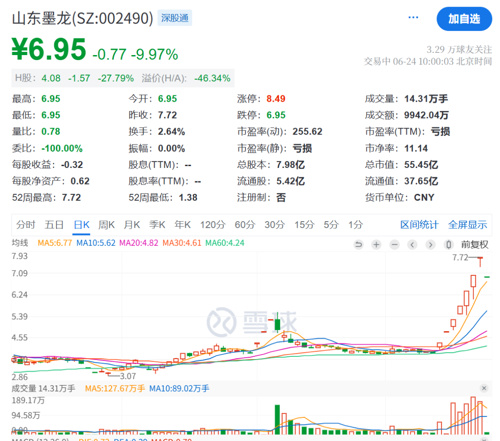Click the 流通值 37.65亿 value

coord(421,181)
